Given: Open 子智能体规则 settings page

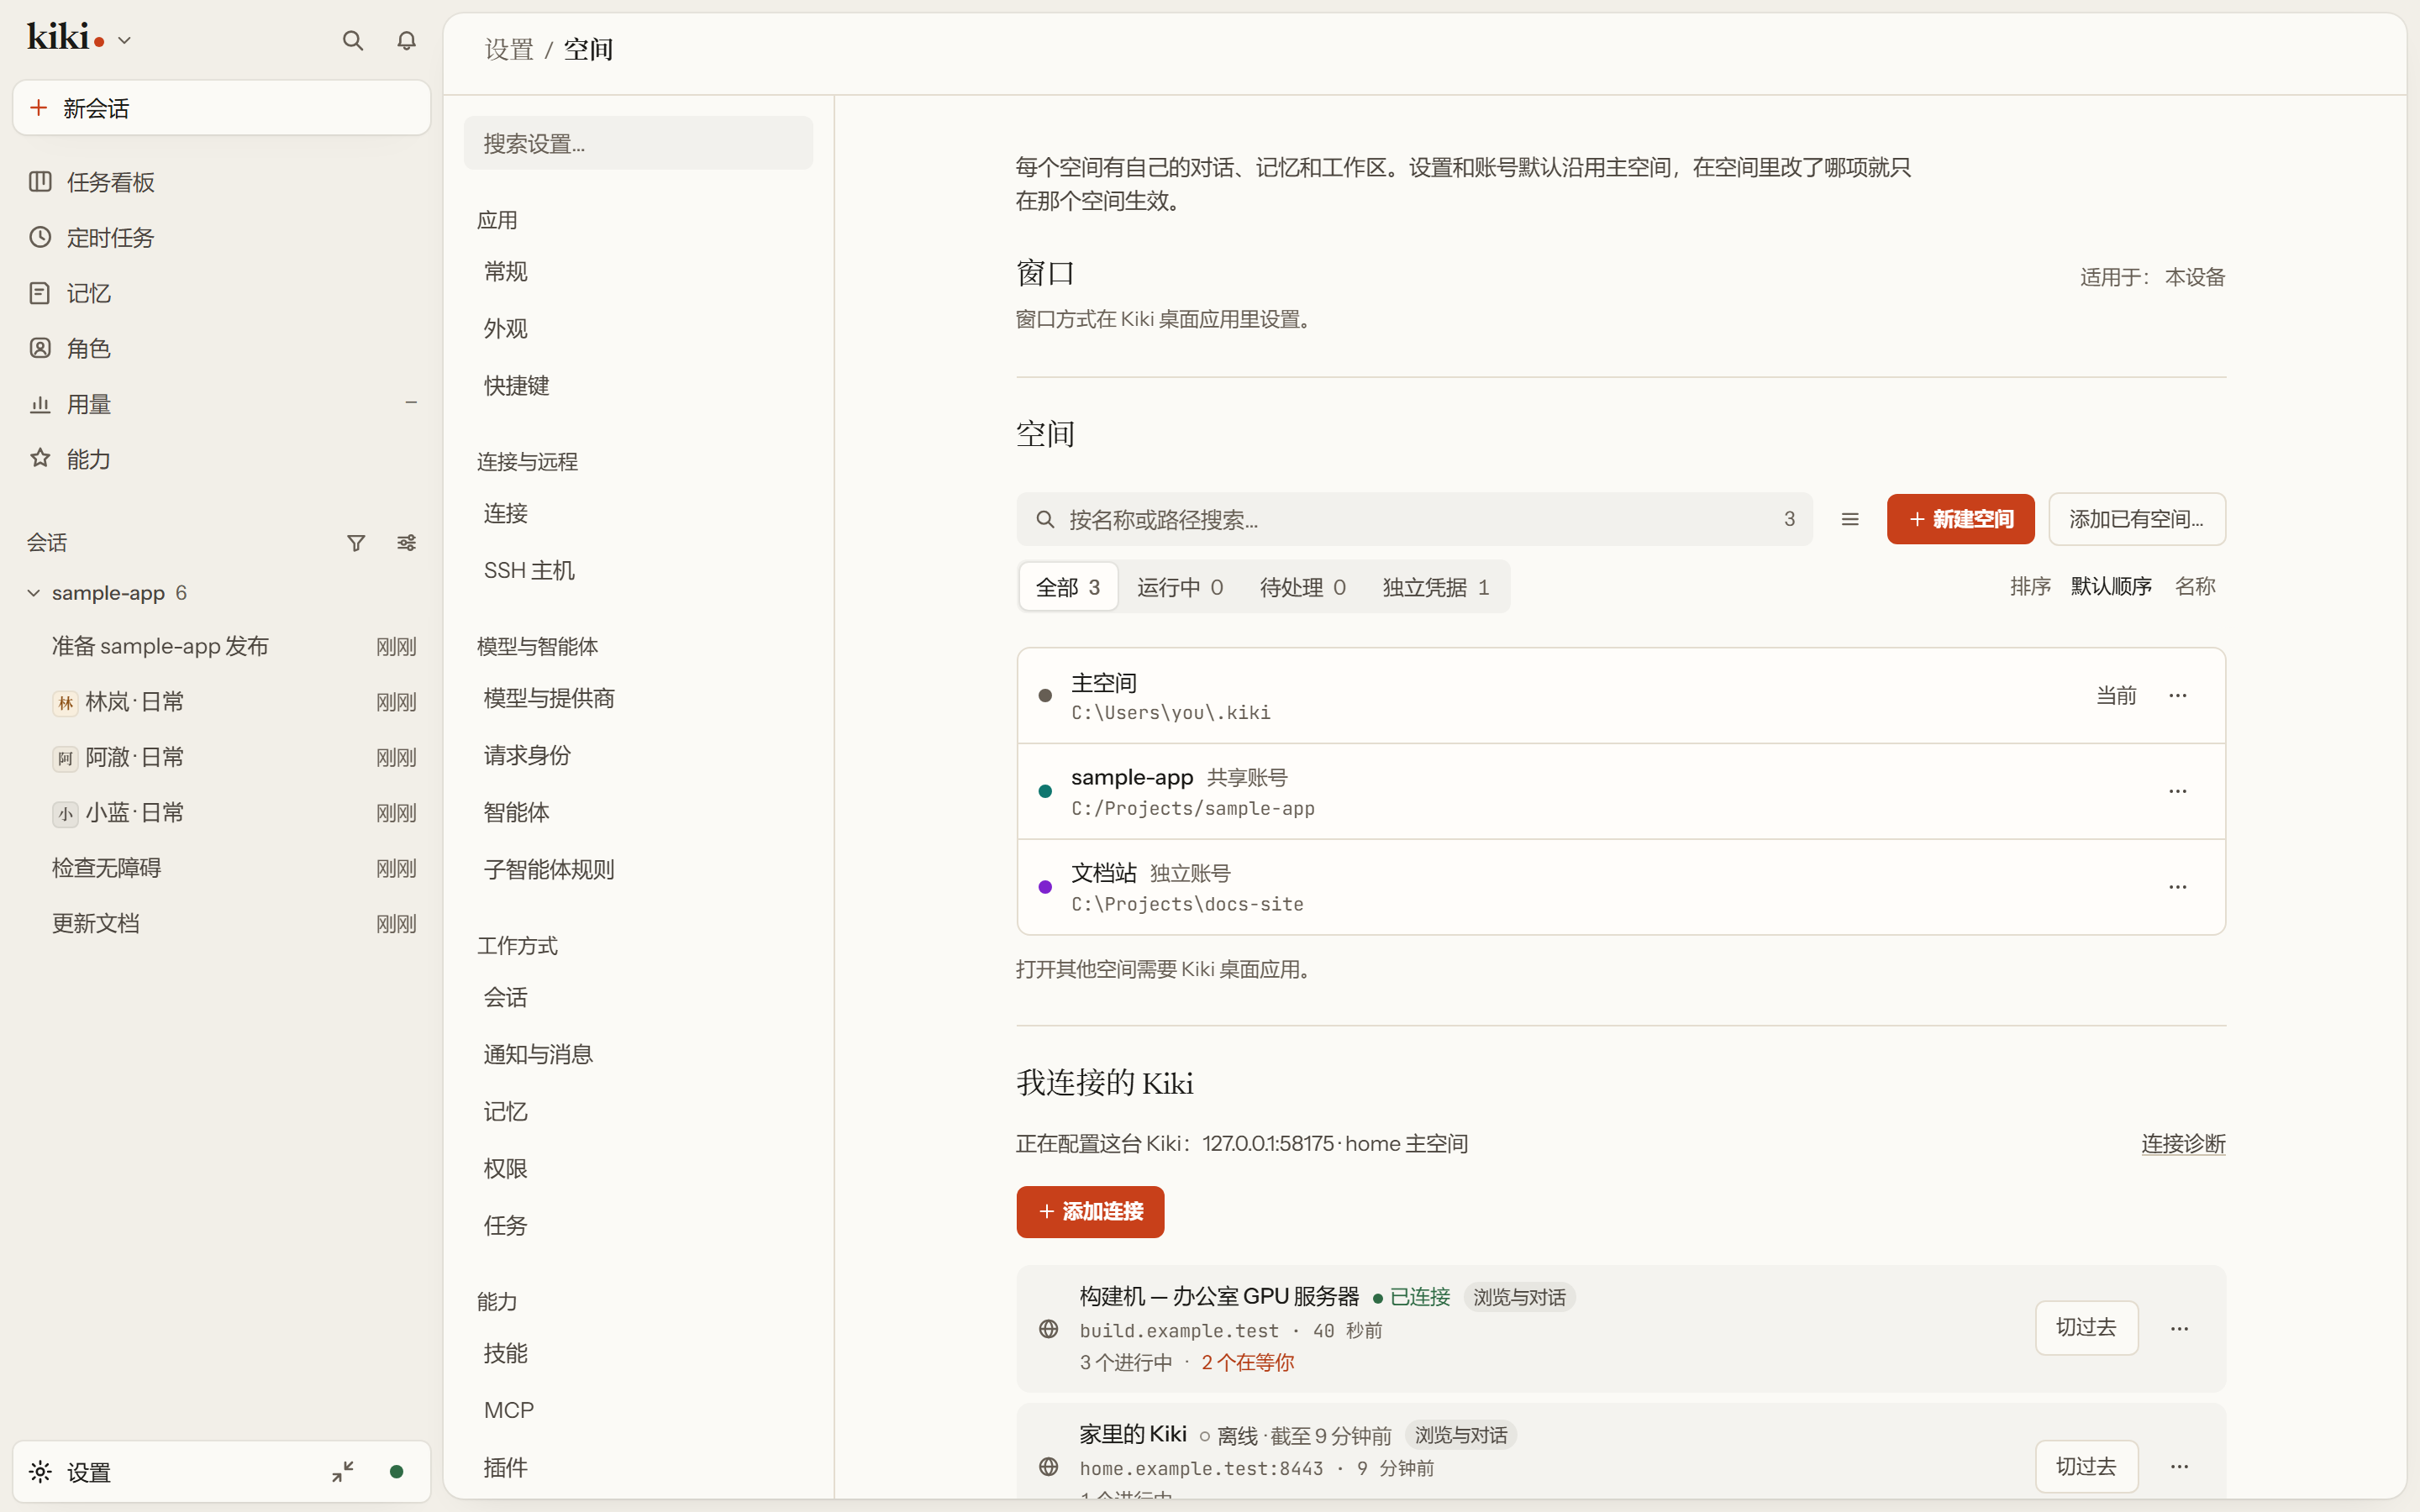Looking at the screenshot, I should pyautogui.click(x=638, y=869).
